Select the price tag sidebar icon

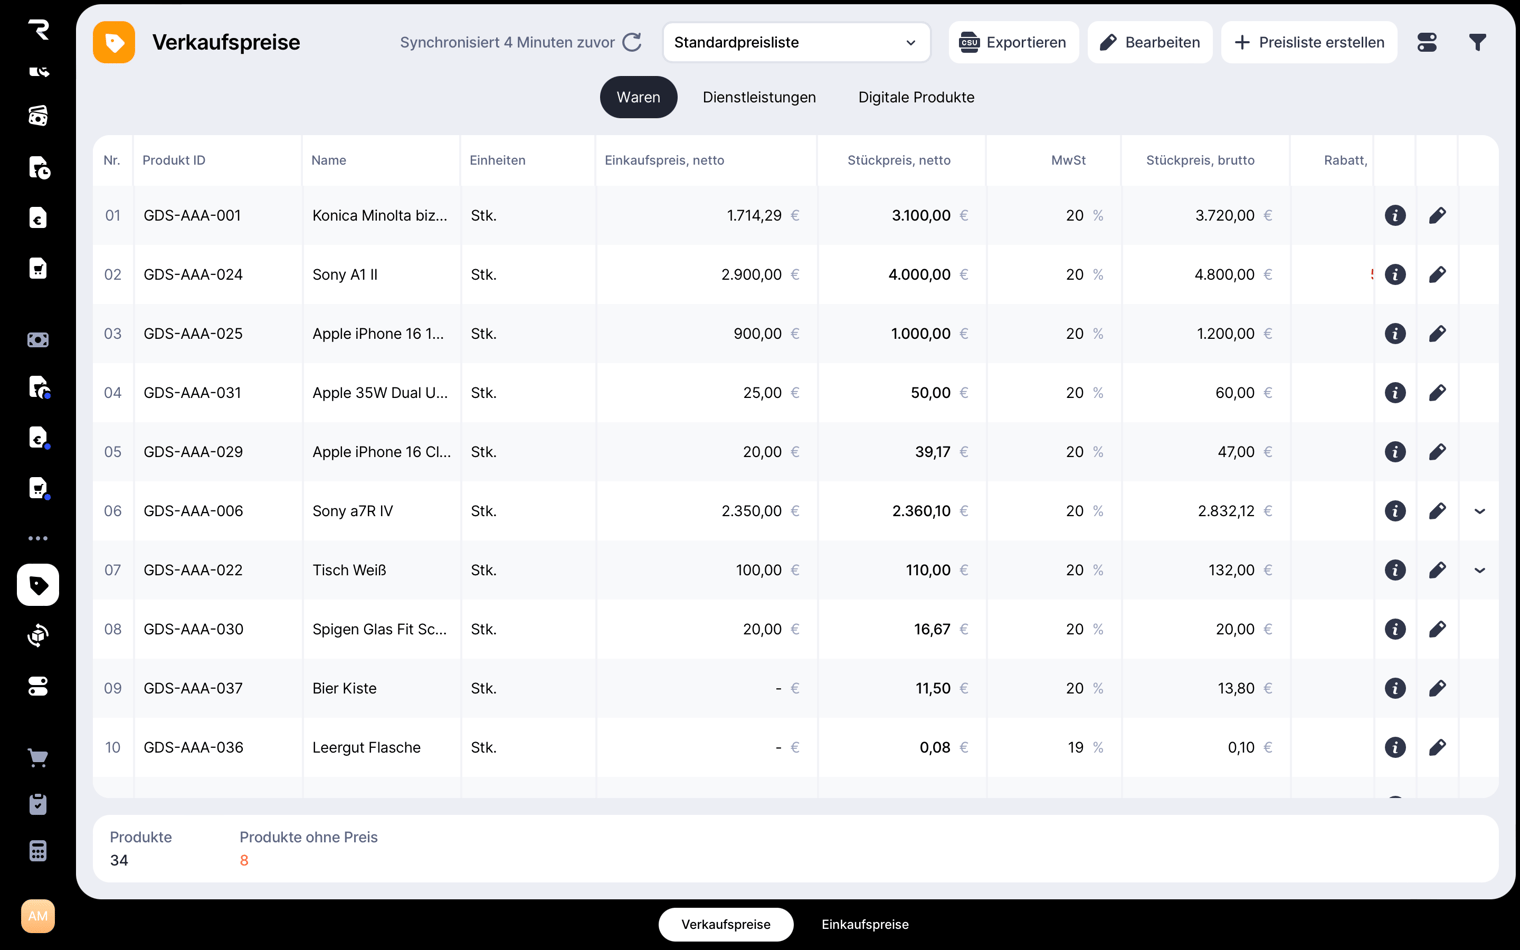[x=38, y=585]
